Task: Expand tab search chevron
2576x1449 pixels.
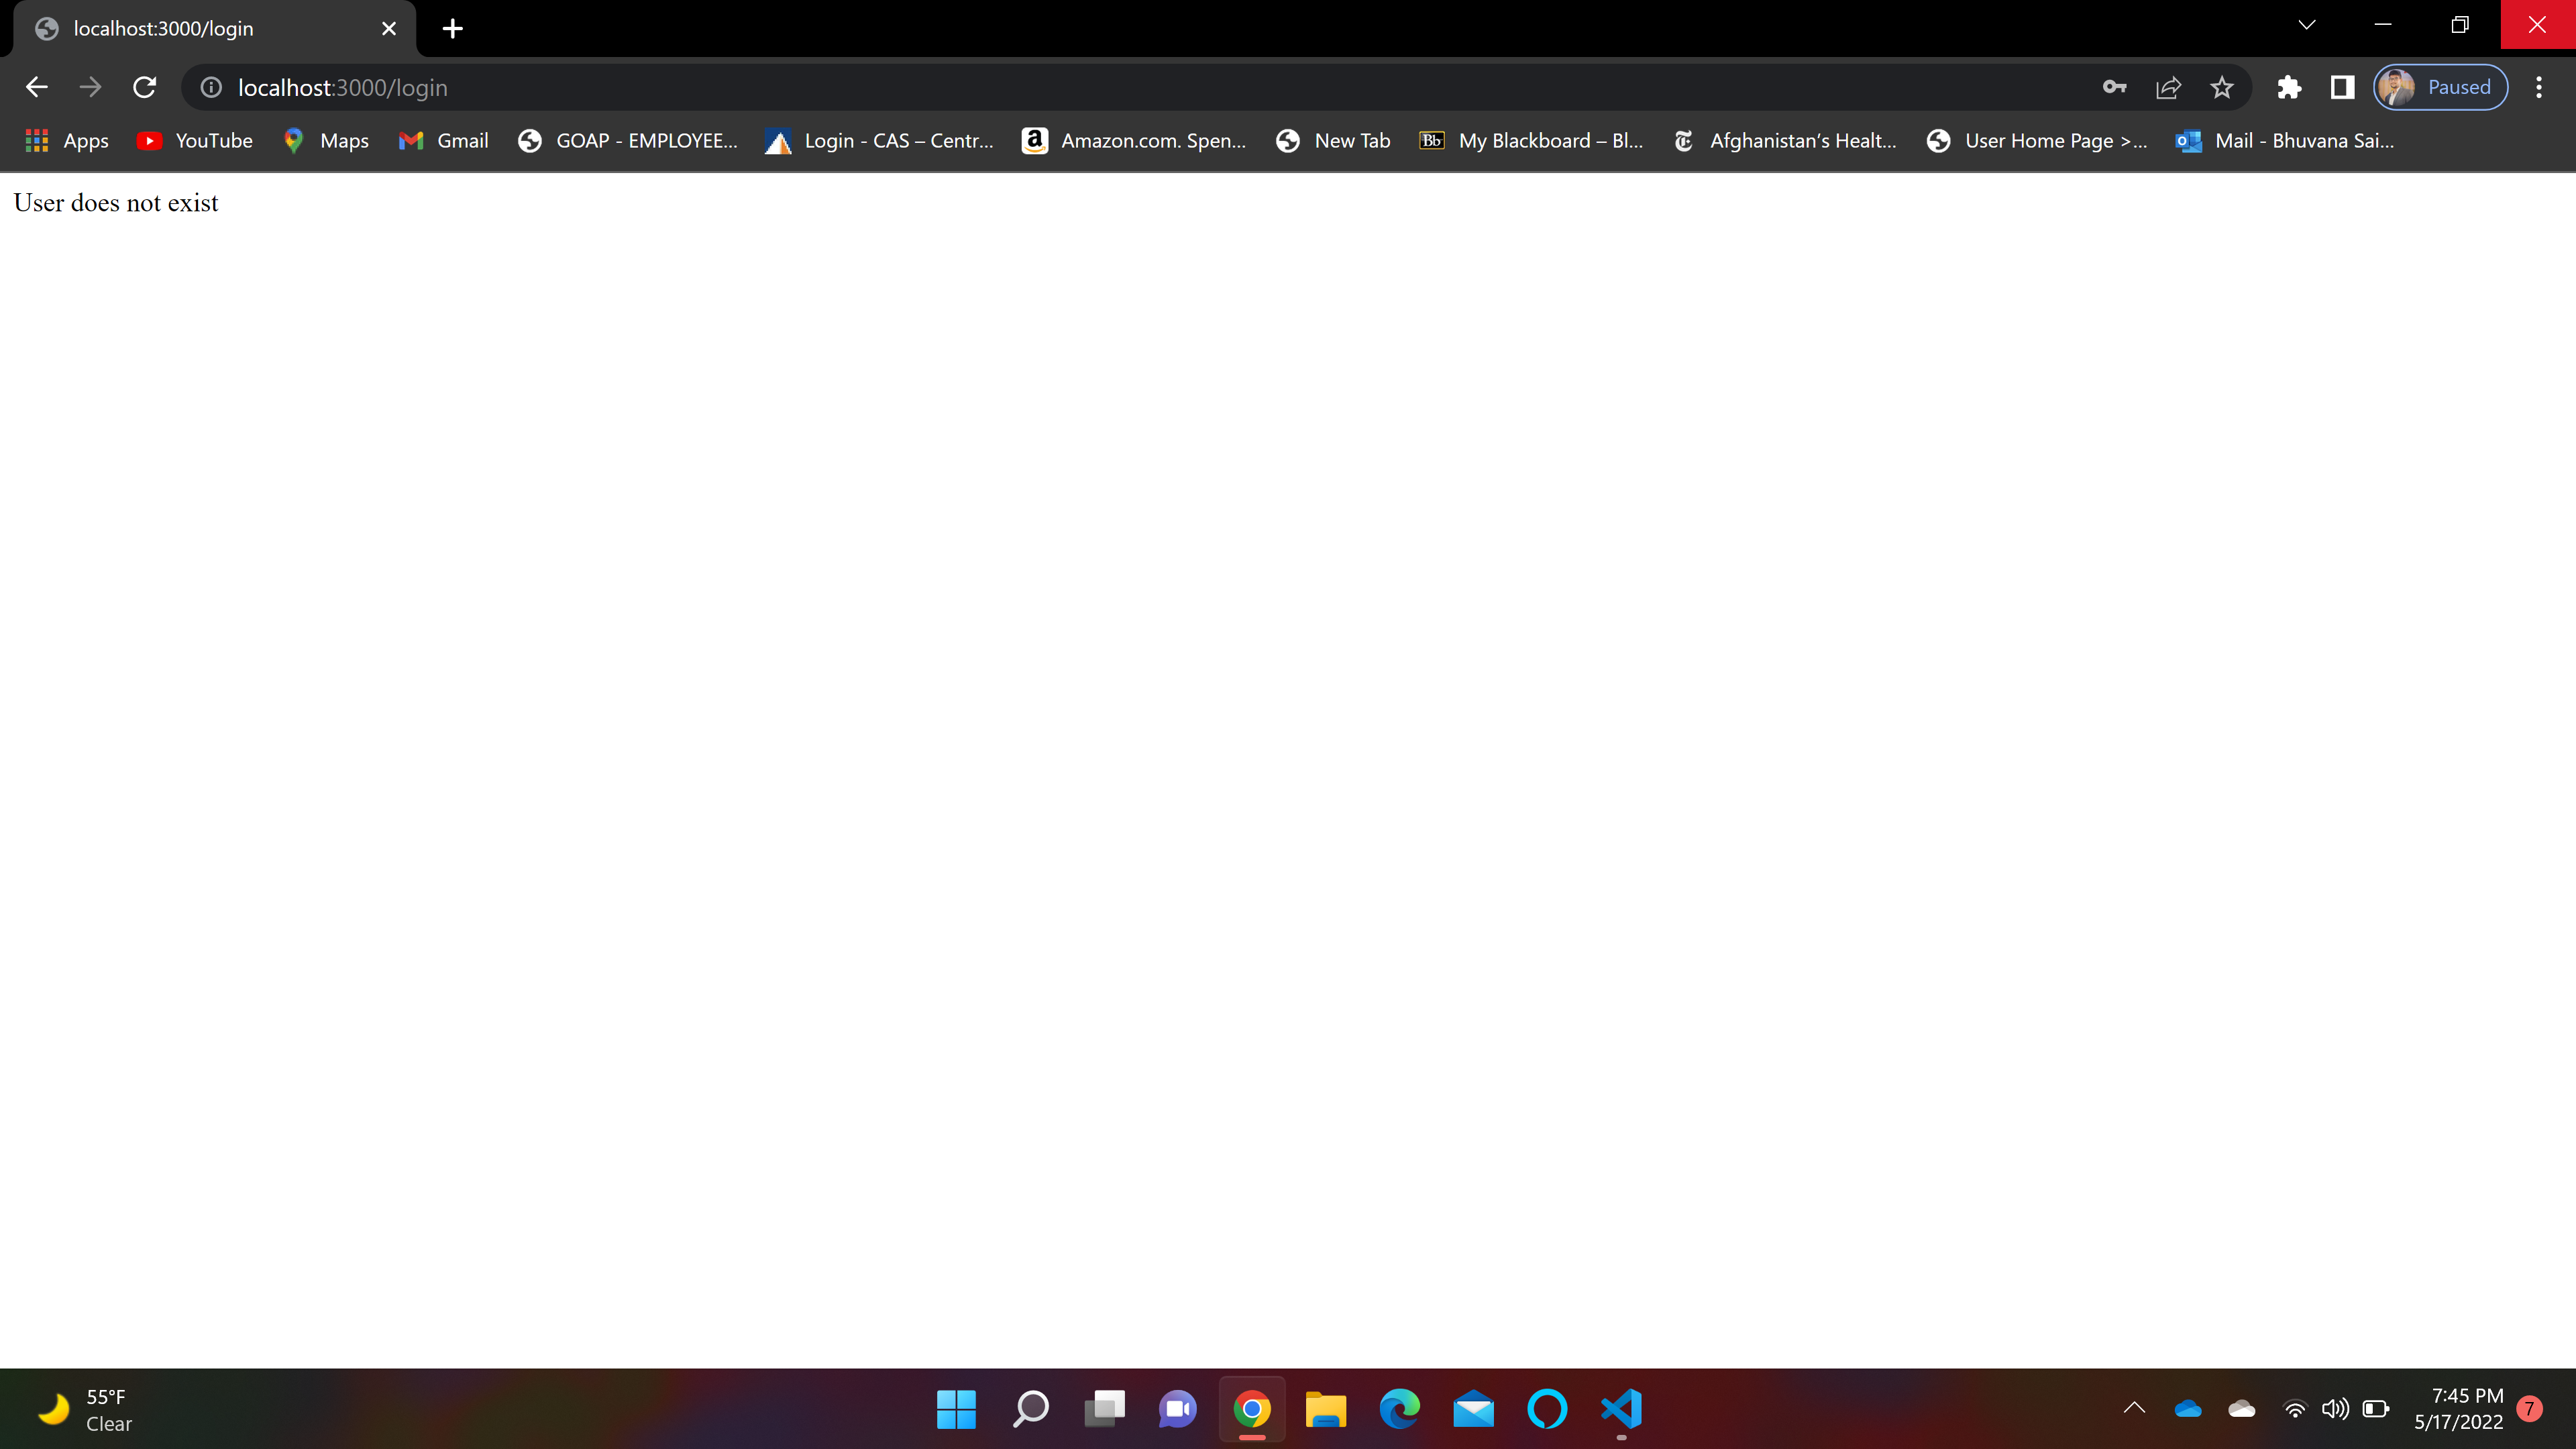Action: click(x=2306, y=26)
